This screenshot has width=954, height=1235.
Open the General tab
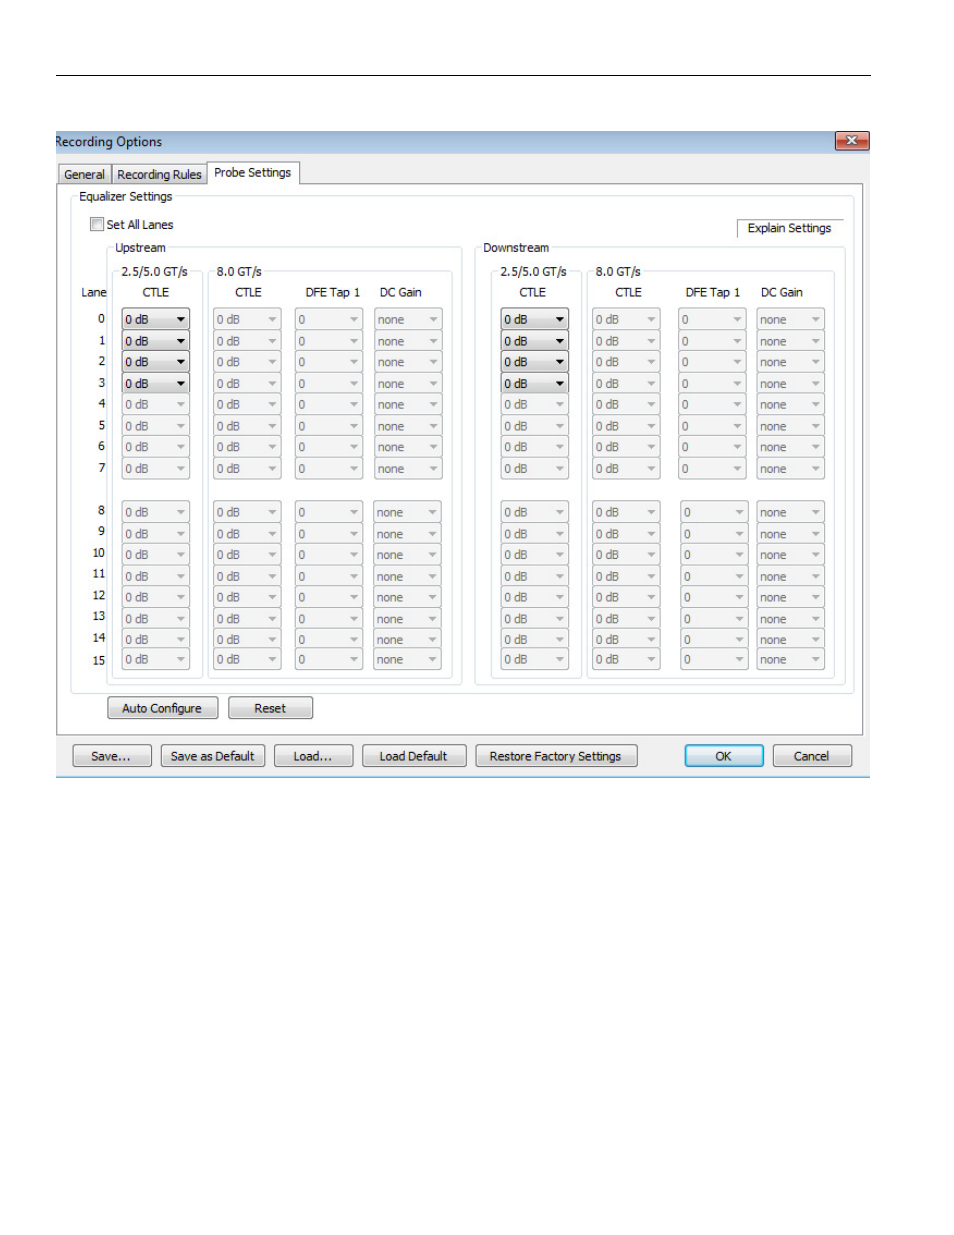84,174
